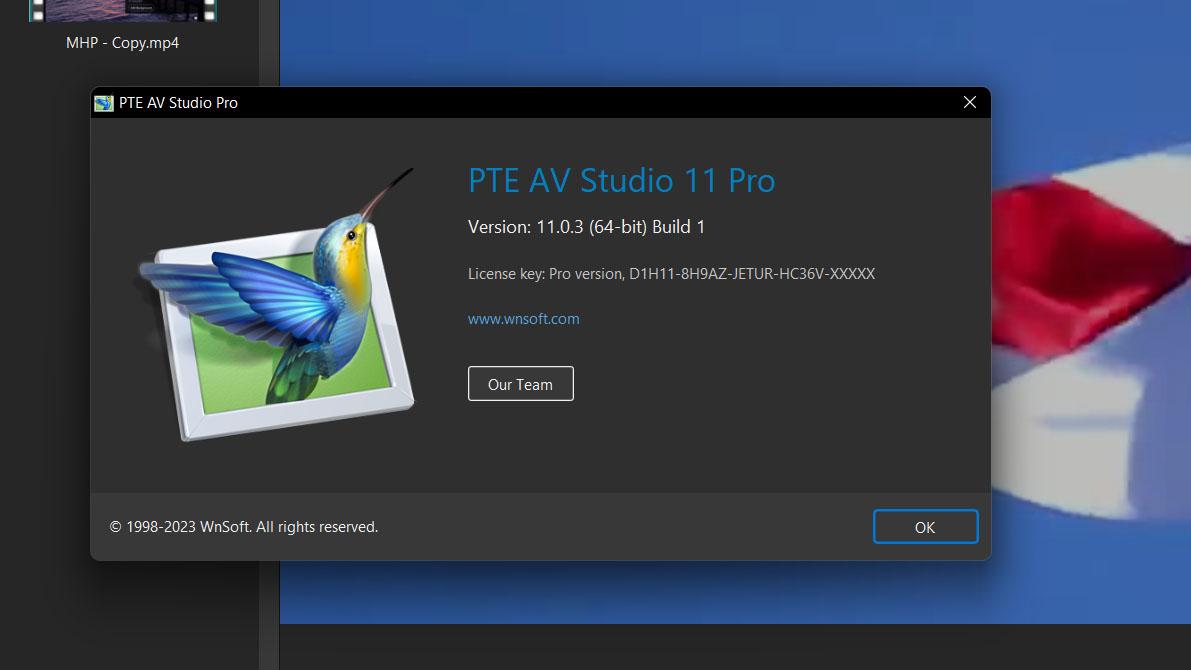Click the MHP - Copy.mp4 file name
This screenshot has height=670, width=1191.
click(122, 43)
